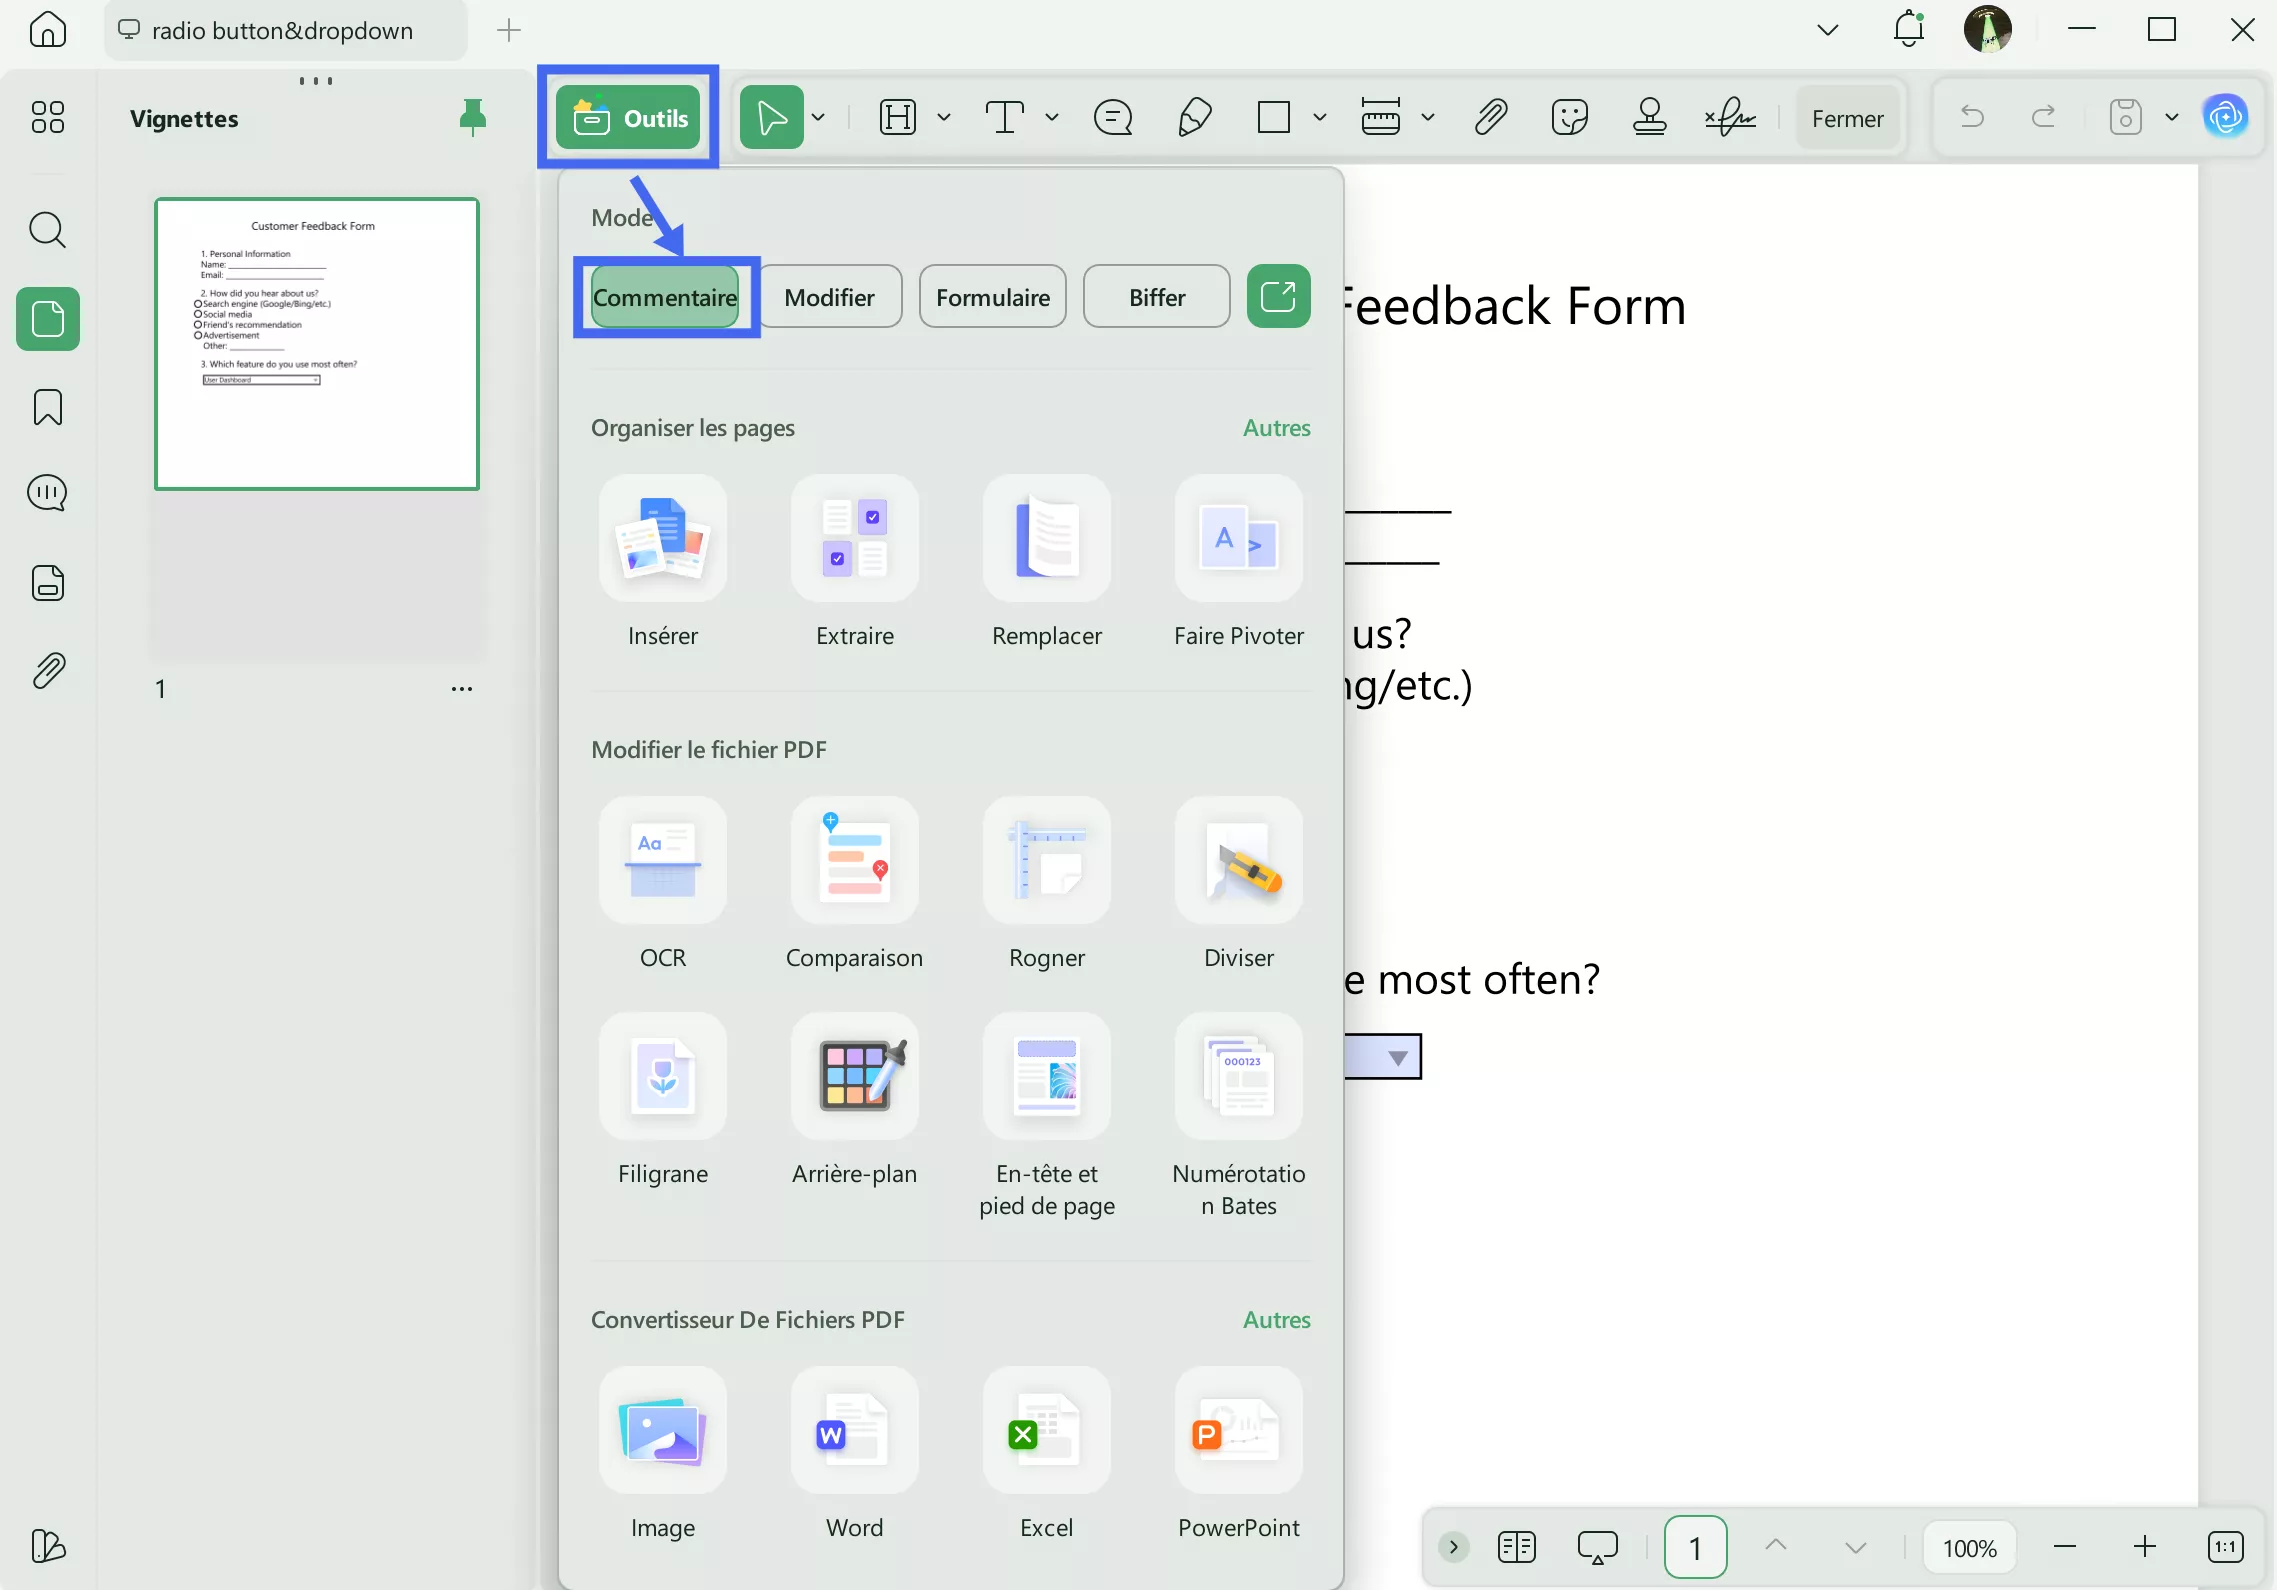The image size is (2277, 1590).
Task: Select the Rogner crop tool
Action: (1046, 861)
